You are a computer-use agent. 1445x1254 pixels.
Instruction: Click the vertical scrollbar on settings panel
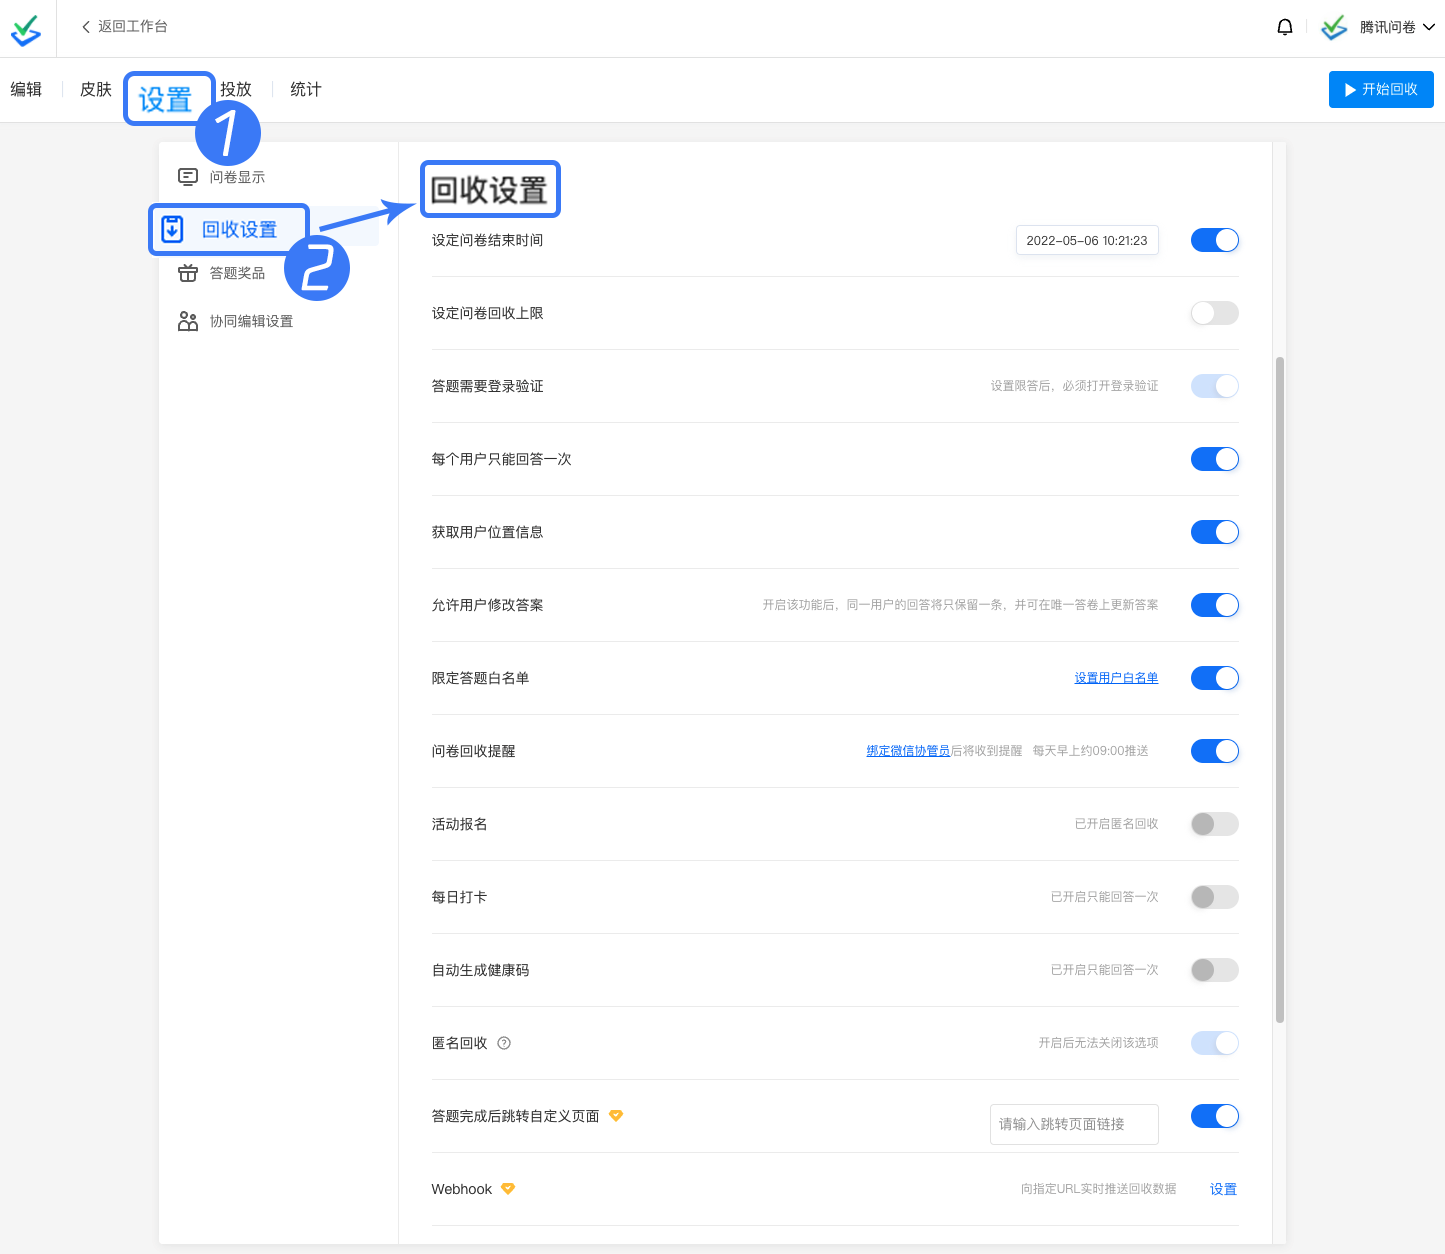(1279, 689)
